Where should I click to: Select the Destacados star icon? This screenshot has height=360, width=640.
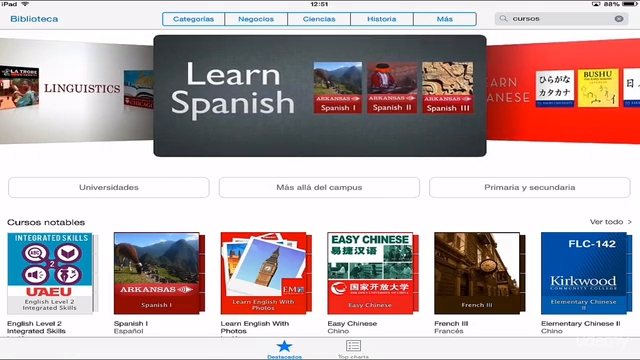[x=284, y=347]
